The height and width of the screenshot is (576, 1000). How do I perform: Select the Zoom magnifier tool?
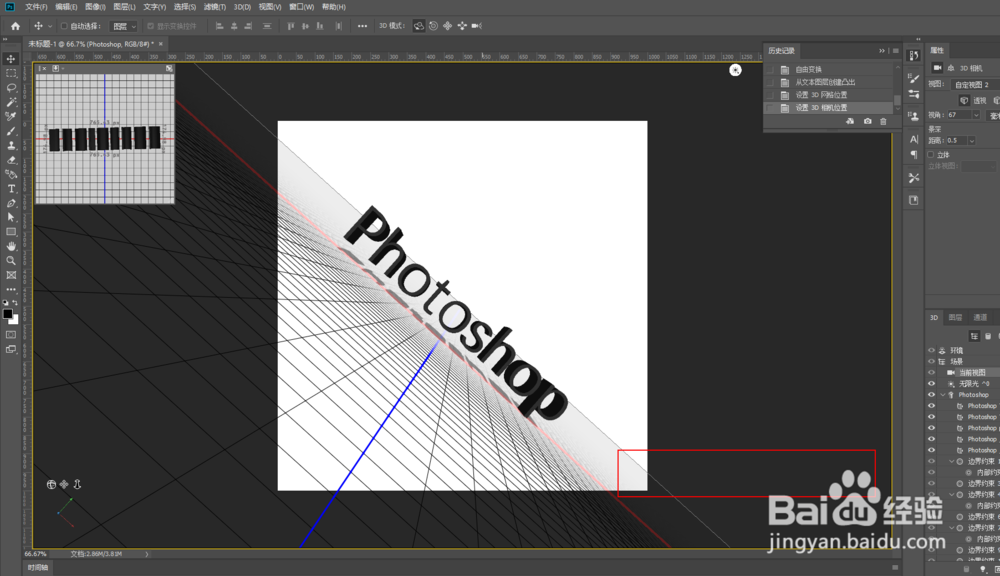click(x=11, y=261)
